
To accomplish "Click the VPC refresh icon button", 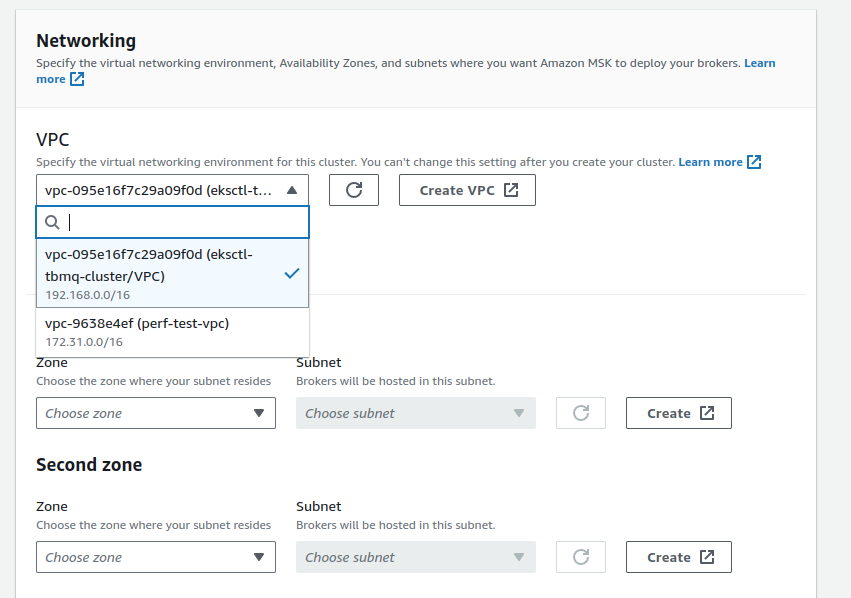I will pyautogui.click(x=353, y=190).
